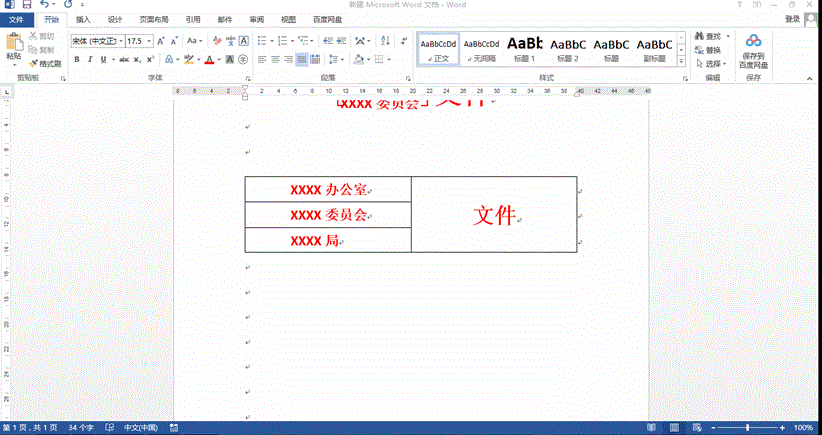
Task: Switch to the 插入 (Insert) tab
Action: (x=83, y=19)
